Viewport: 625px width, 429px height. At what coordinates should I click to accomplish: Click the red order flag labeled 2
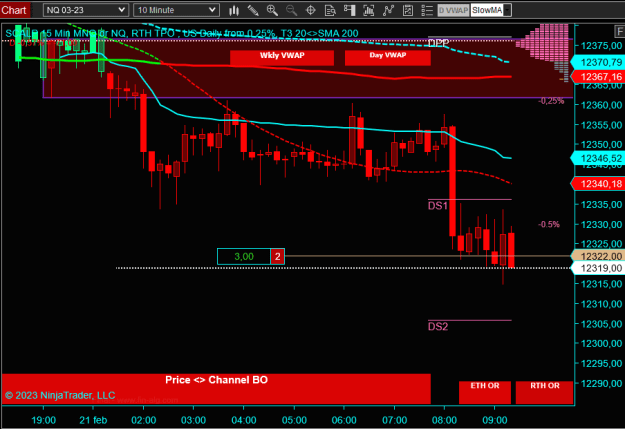tap(277, 256)
